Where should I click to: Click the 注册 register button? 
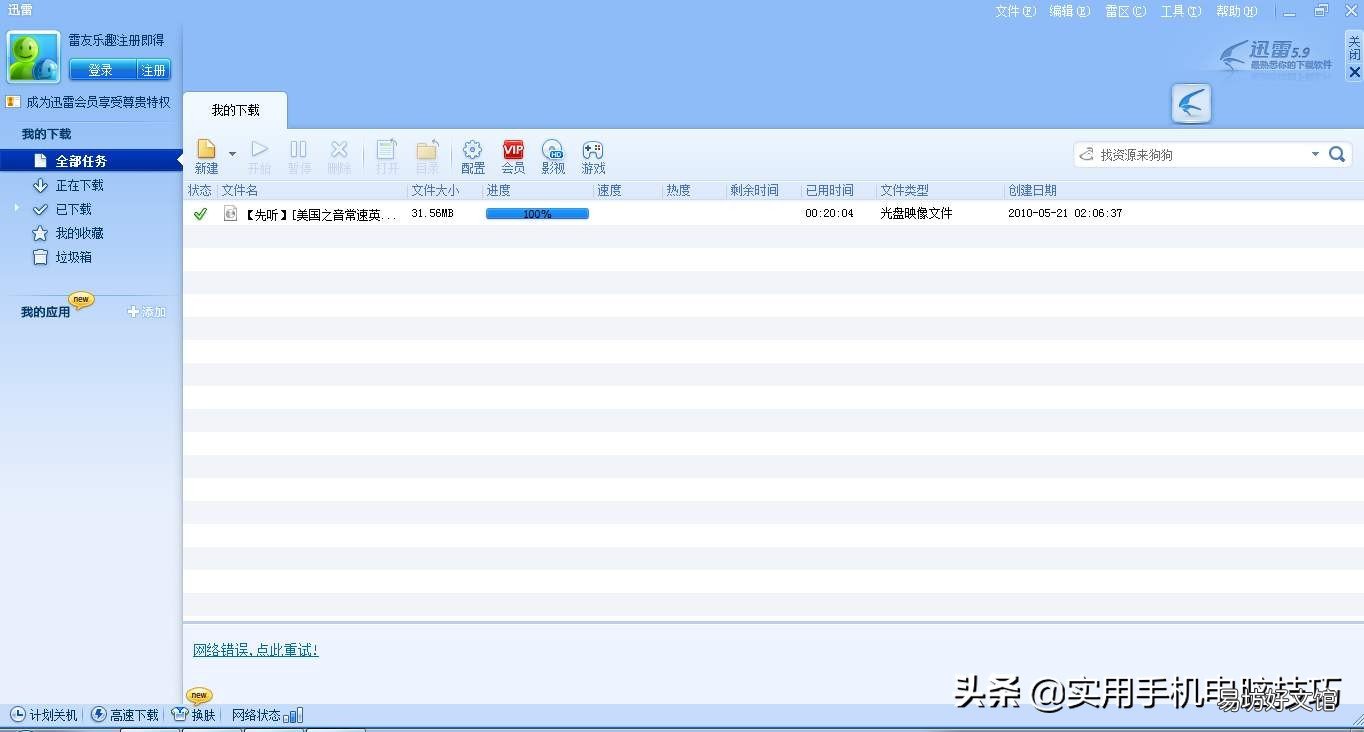tap(154, 70)
